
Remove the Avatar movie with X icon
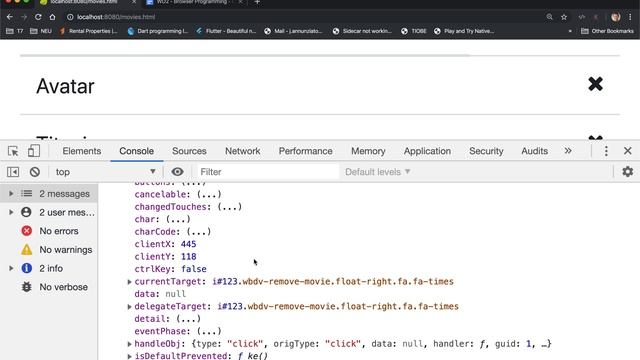pyautogui.click(x=596, y=84)
